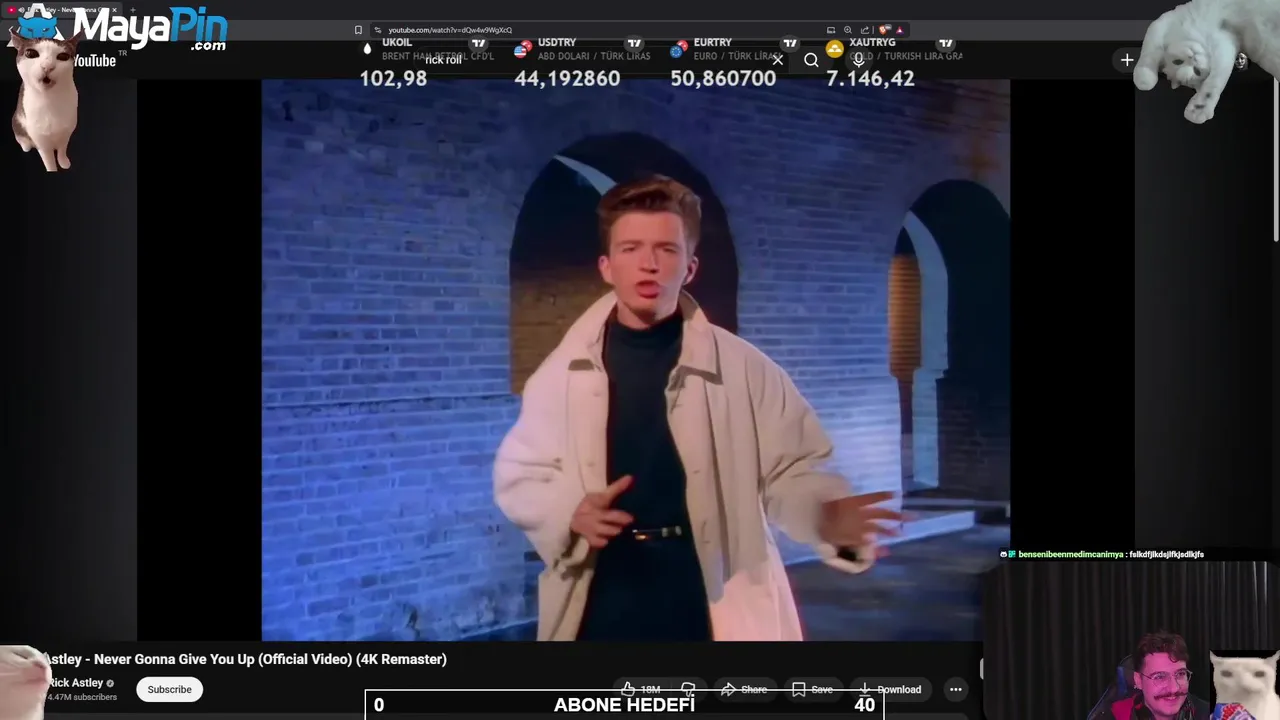This screenshot has width=1280, height=720.
Task: Click the Share button under the video
Action: click(x=744, y=689)
